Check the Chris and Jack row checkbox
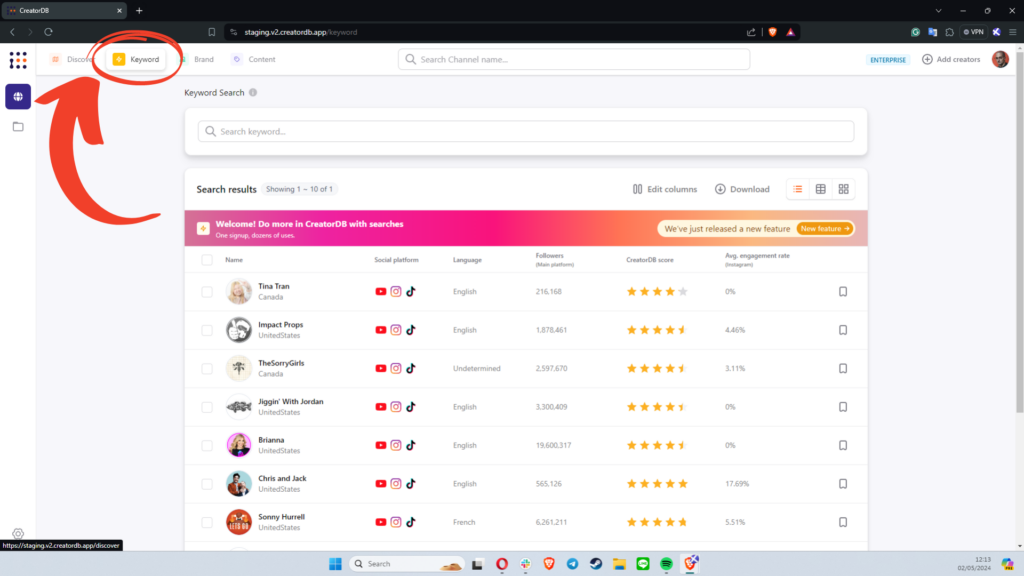 (207, 484)
